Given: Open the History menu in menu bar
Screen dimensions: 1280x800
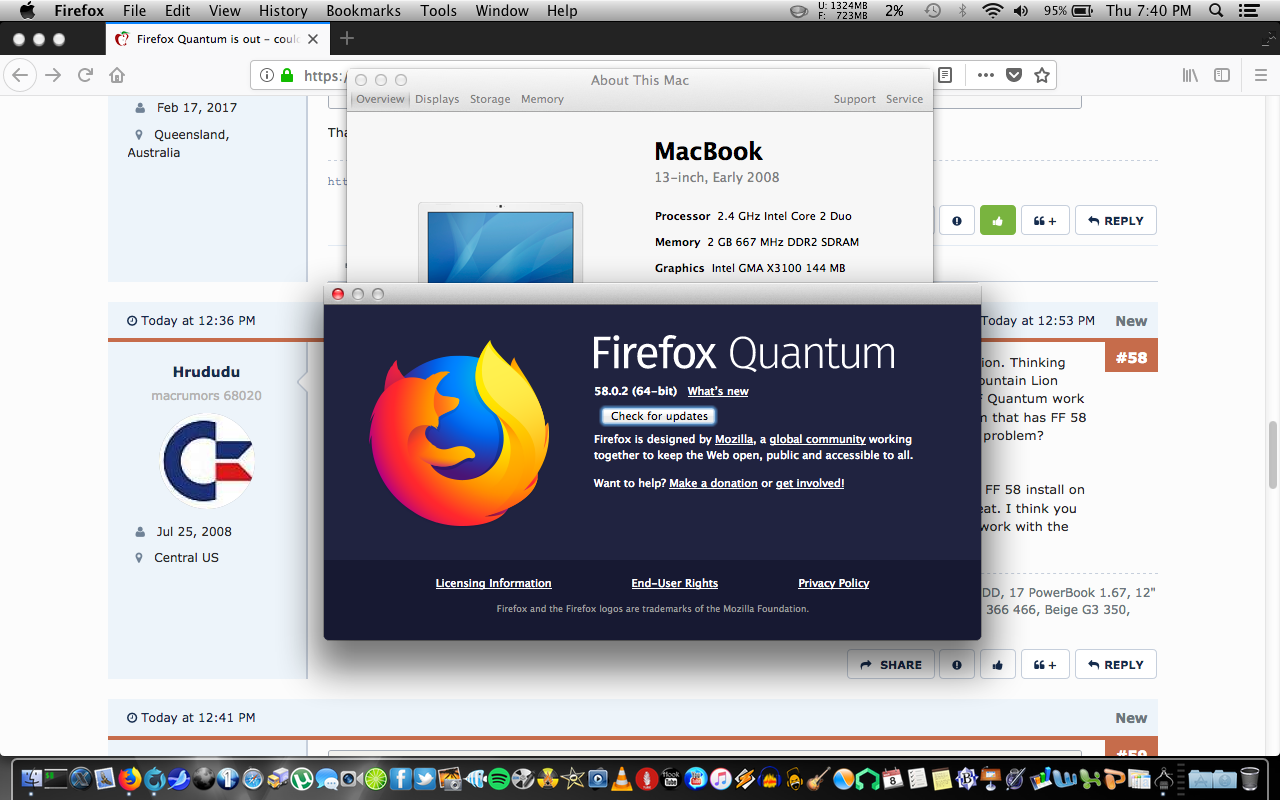Looking at the screenshot, I should coord(283,11).
